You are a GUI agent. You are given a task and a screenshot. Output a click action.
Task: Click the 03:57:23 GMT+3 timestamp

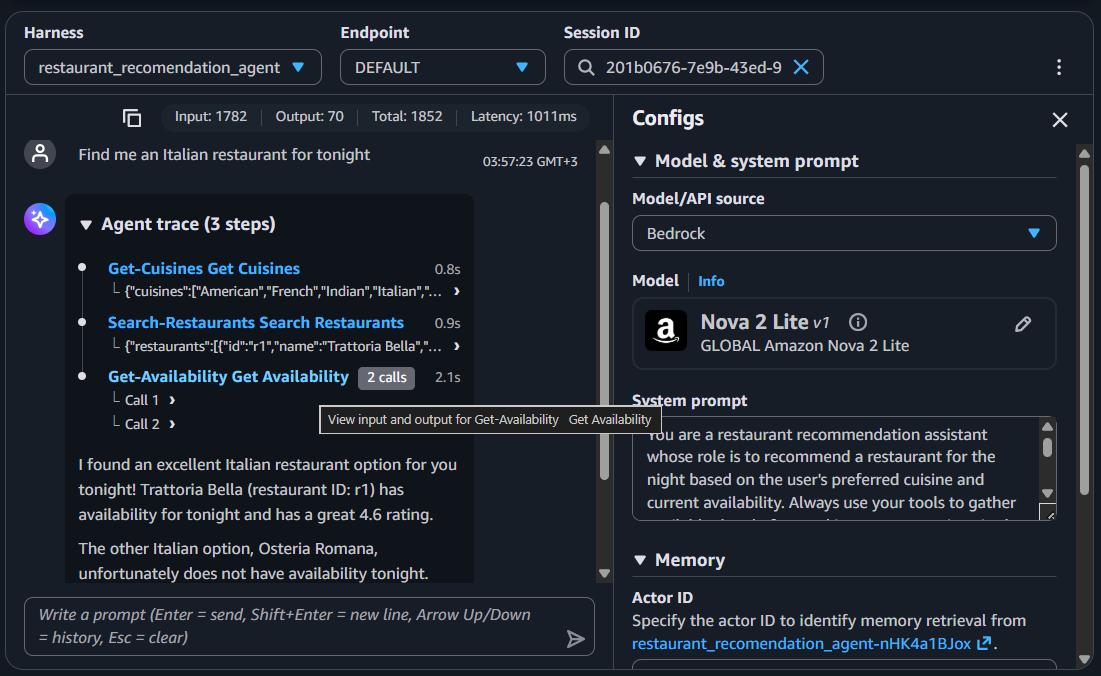pyautogui.click(x=530, y=161)
